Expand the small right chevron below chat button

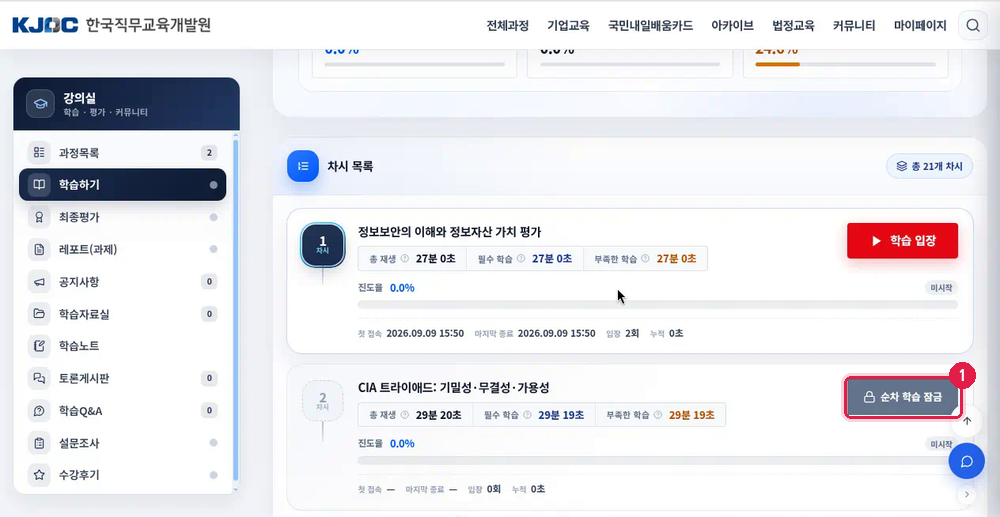(x=967, y=494)
